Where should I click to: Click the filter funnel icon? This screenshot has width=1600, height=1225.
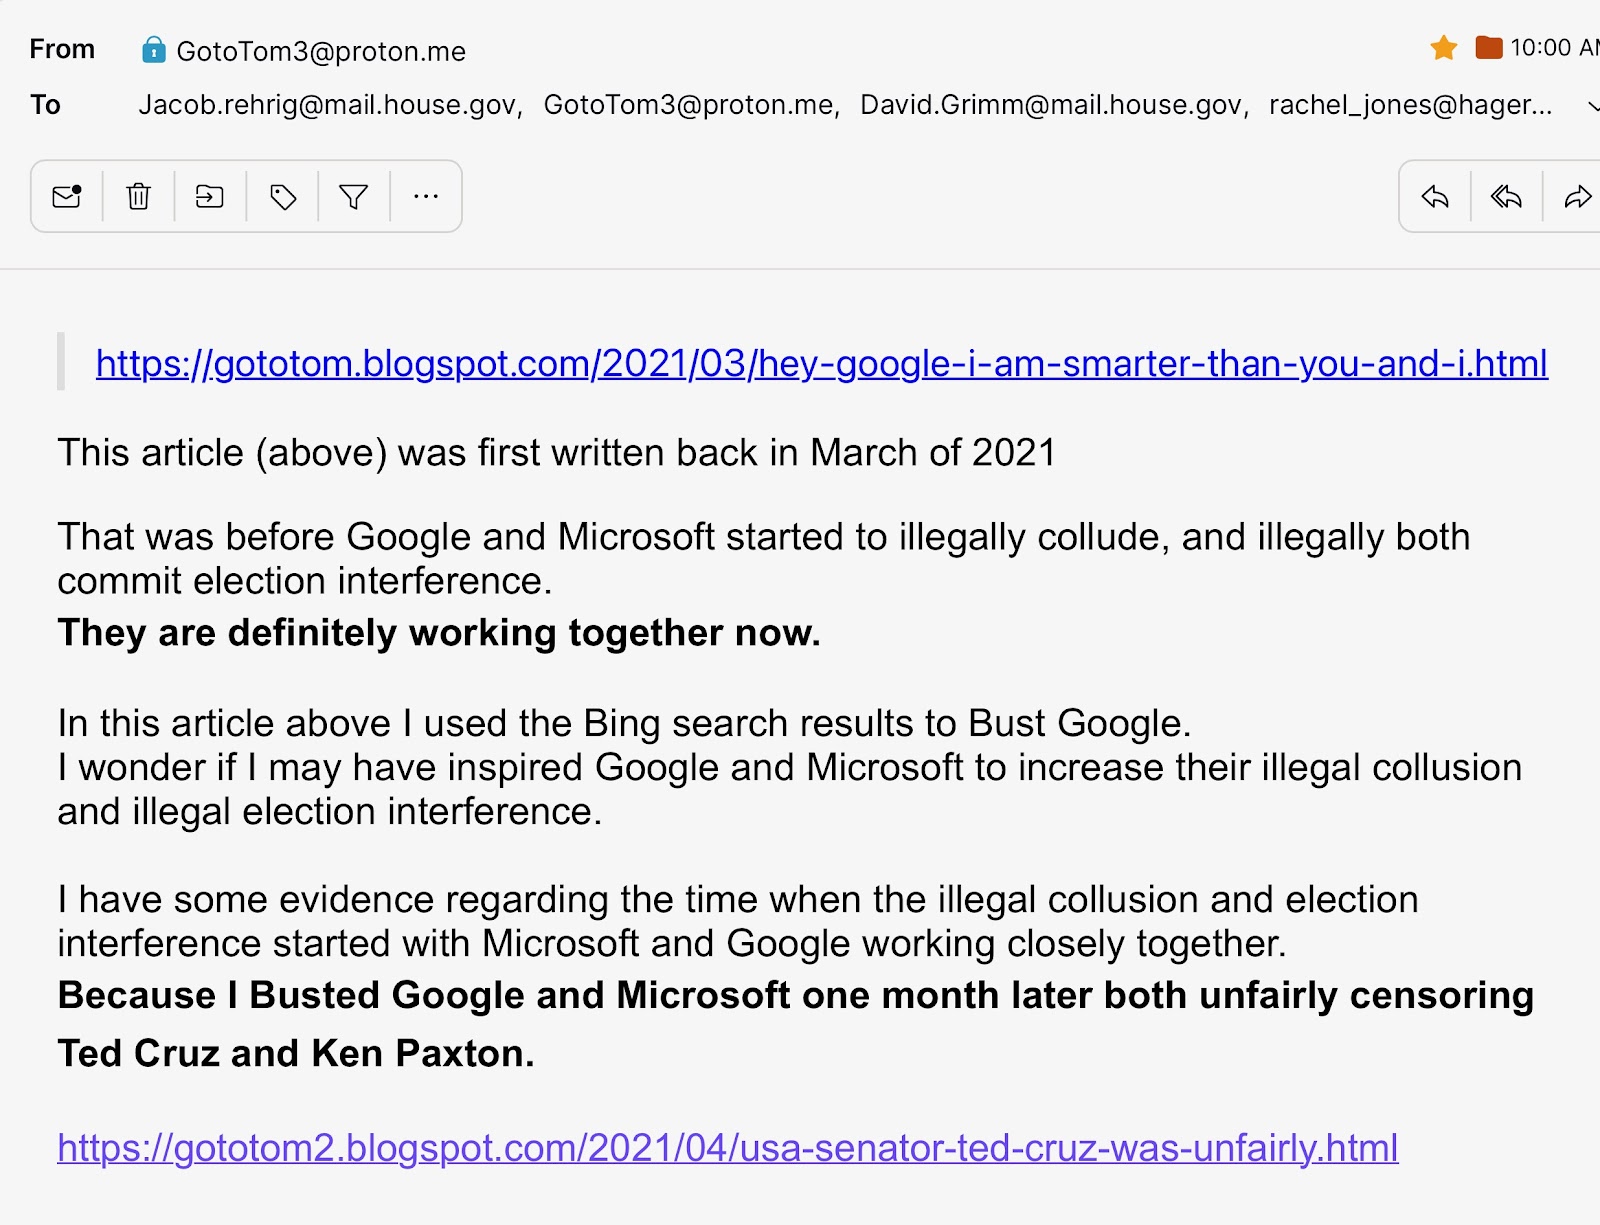coord(354,197)
